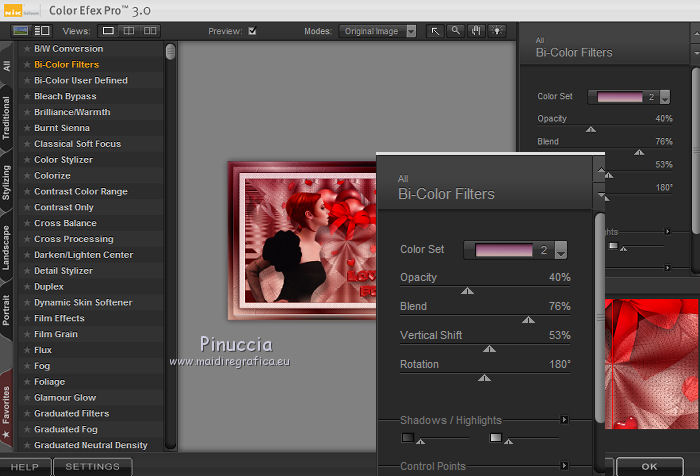Click the star next to Burnt Sienna
This screenshot has width=700, height=476.
coord(27,128)
